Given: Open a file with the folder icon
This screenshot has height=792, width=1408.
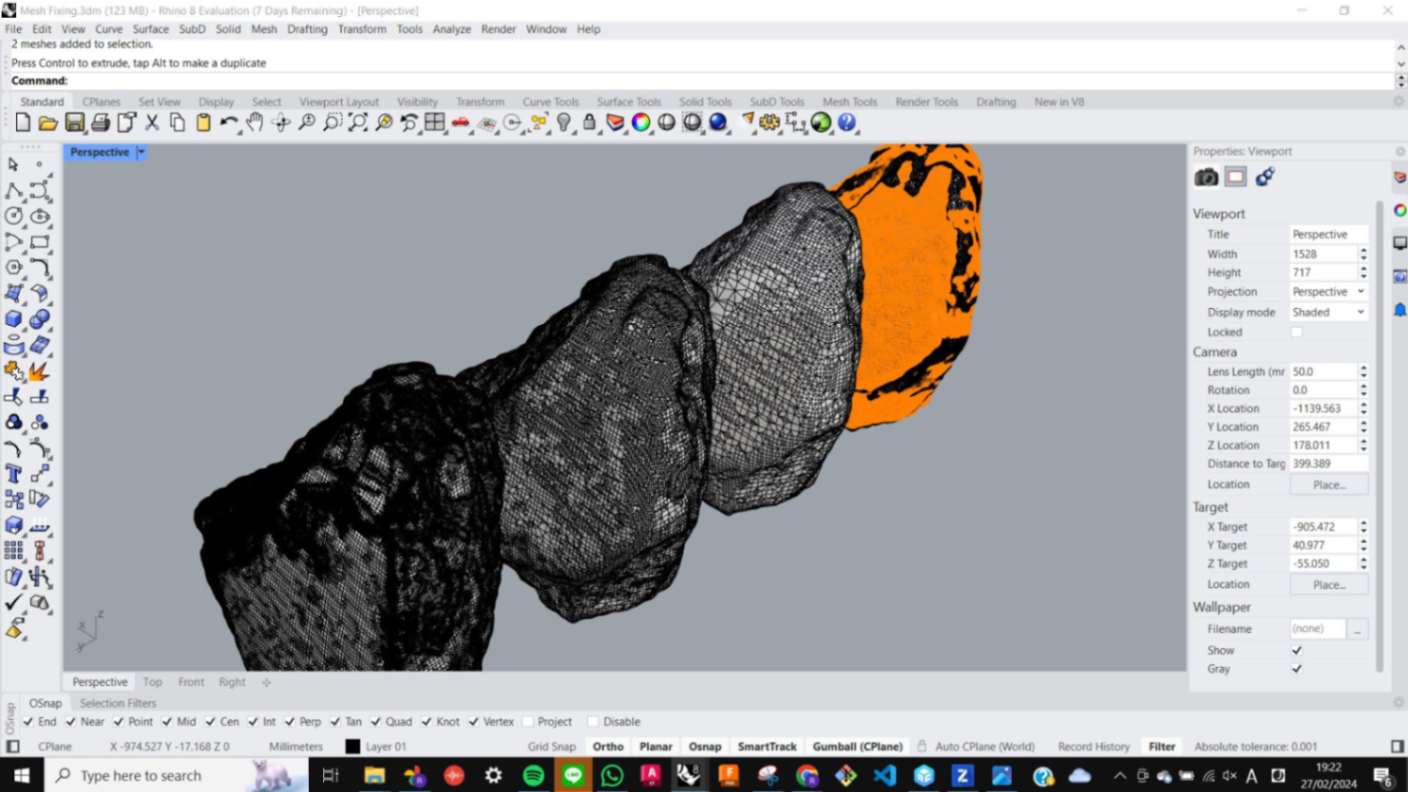Looking at the screenshot, I should click(x=48, y=123).
